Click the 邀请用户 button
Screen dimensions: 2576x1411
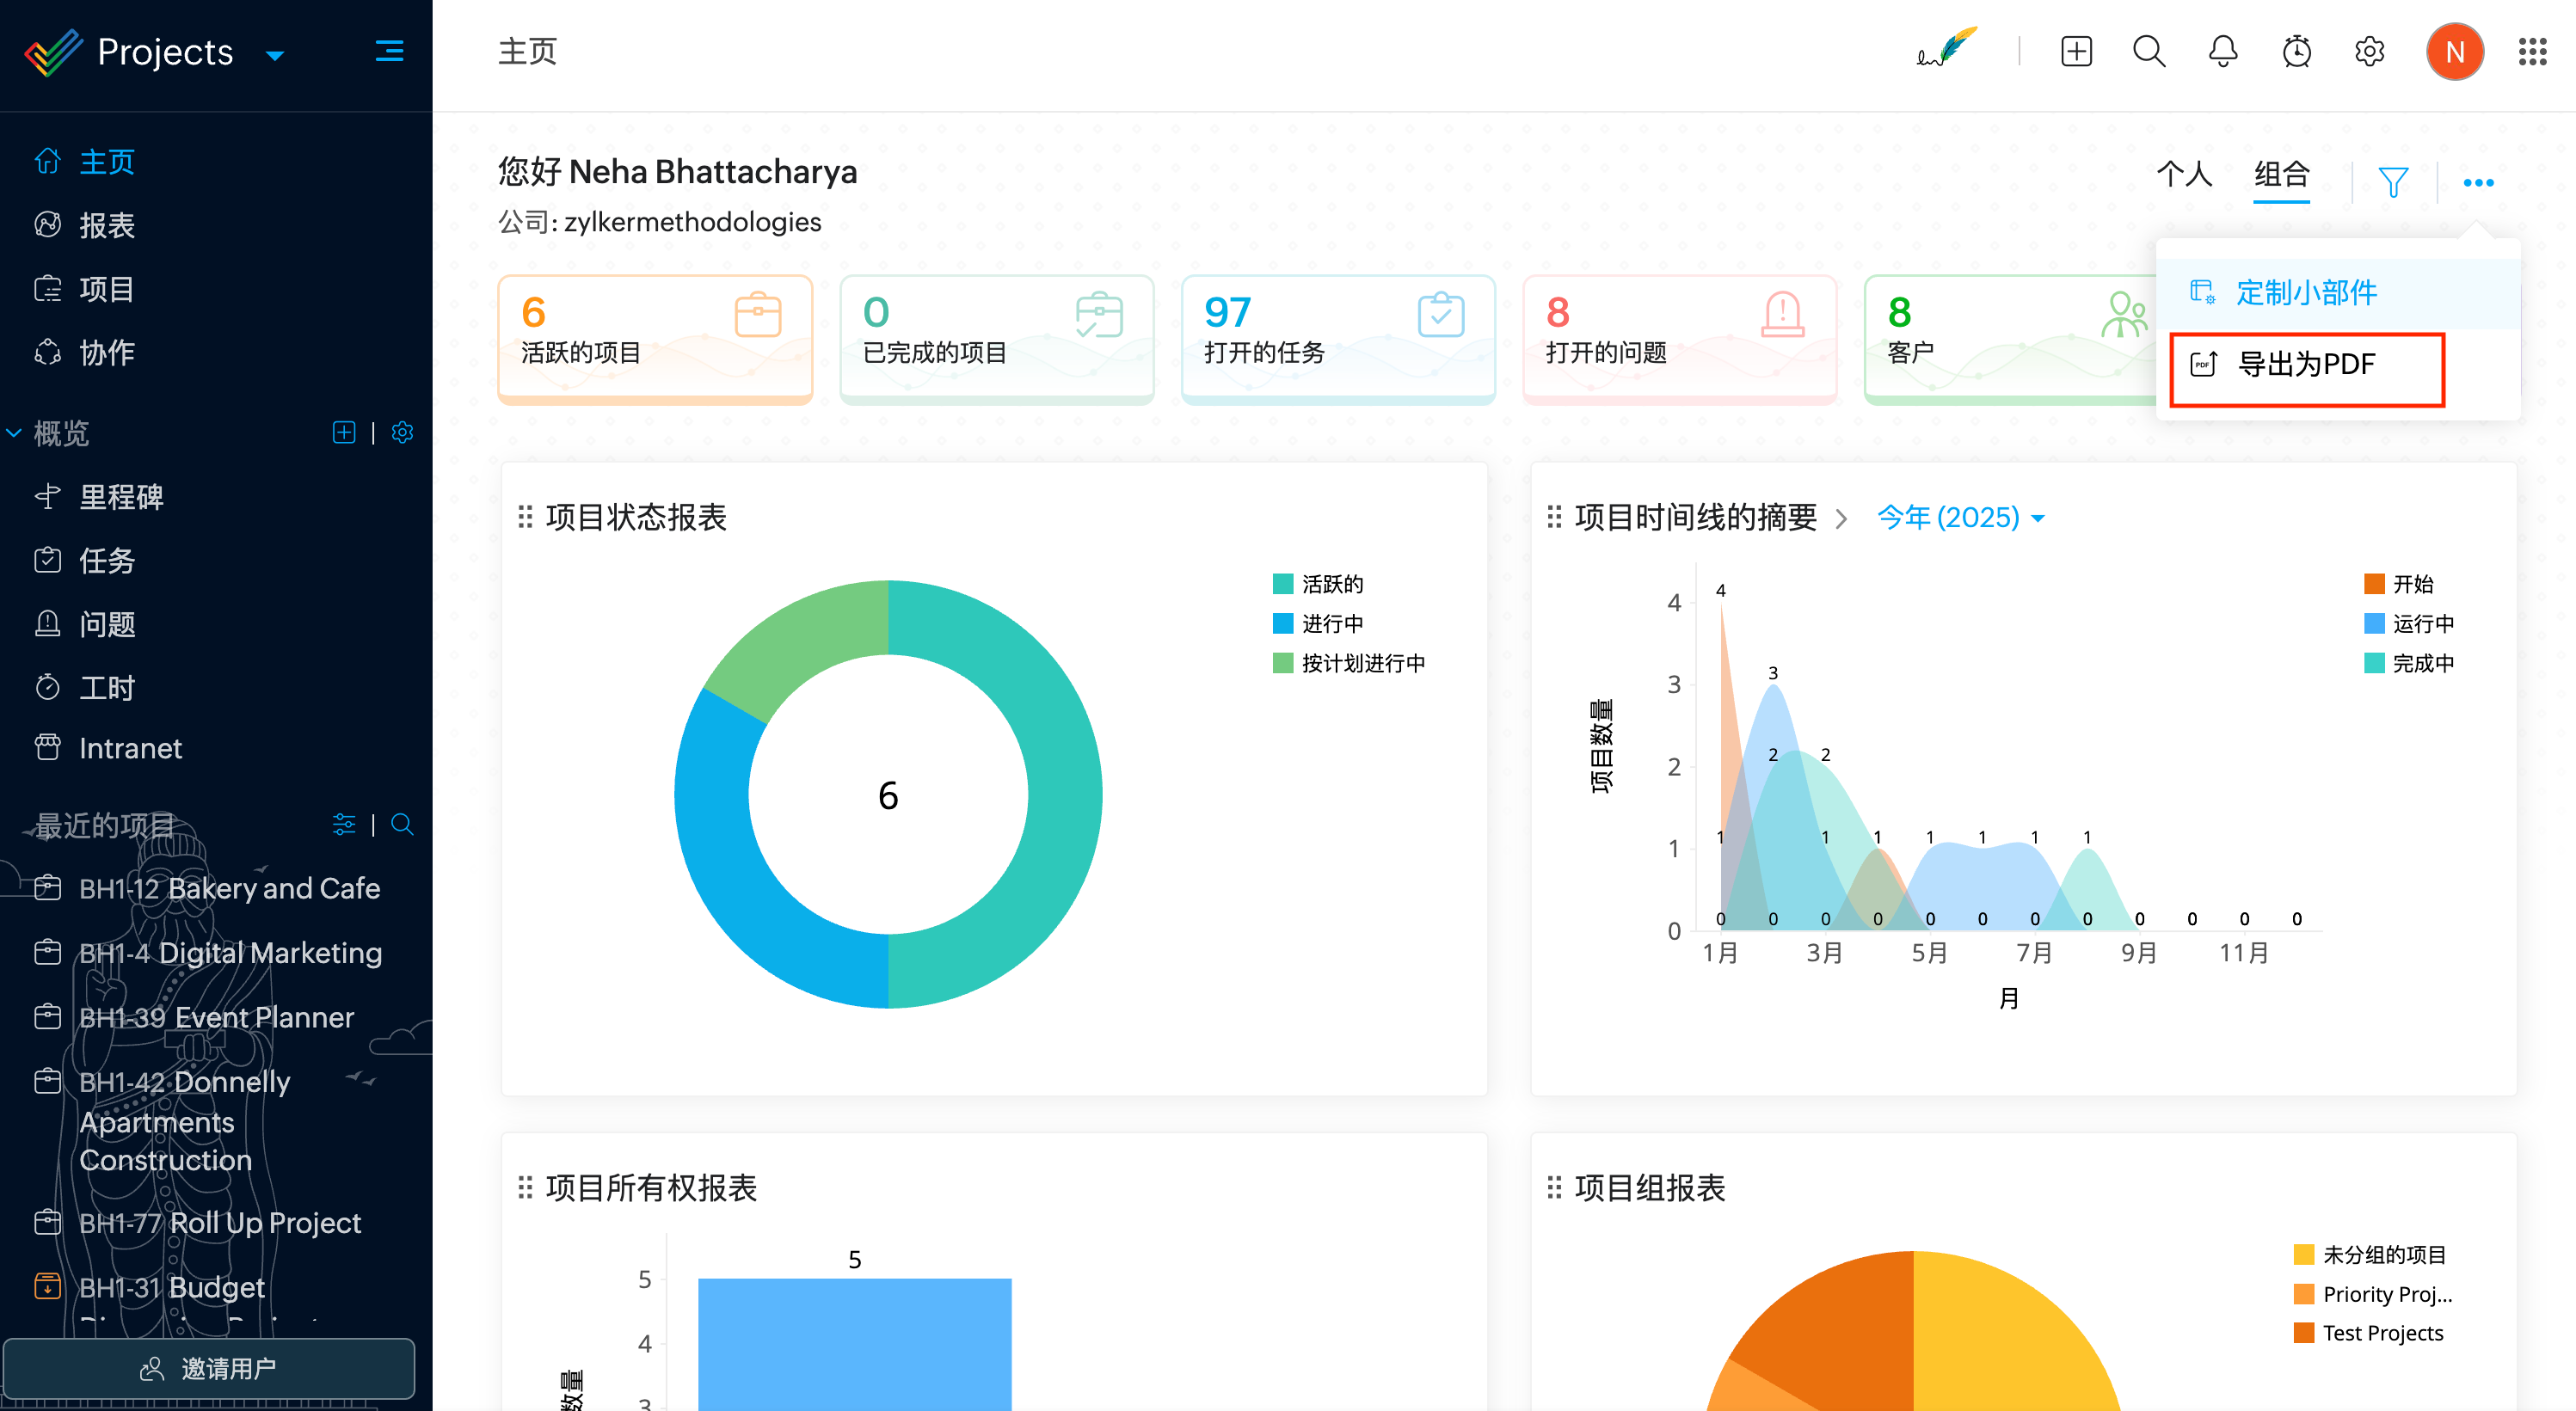point(208,1368)
